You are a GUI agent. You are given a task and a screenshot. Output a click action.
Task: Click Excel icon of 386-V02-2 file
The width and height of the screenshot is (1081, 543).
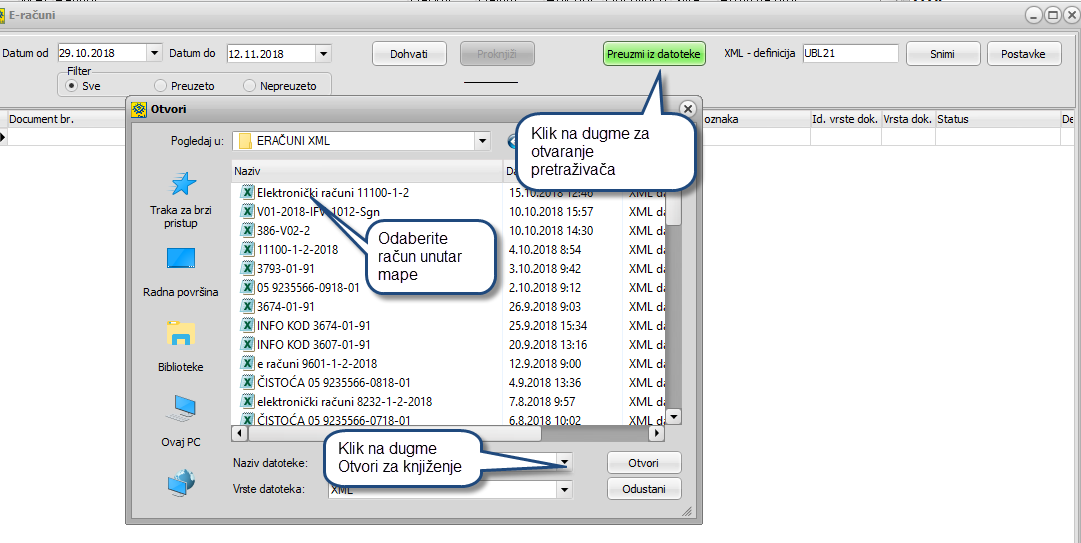[248, 230]
